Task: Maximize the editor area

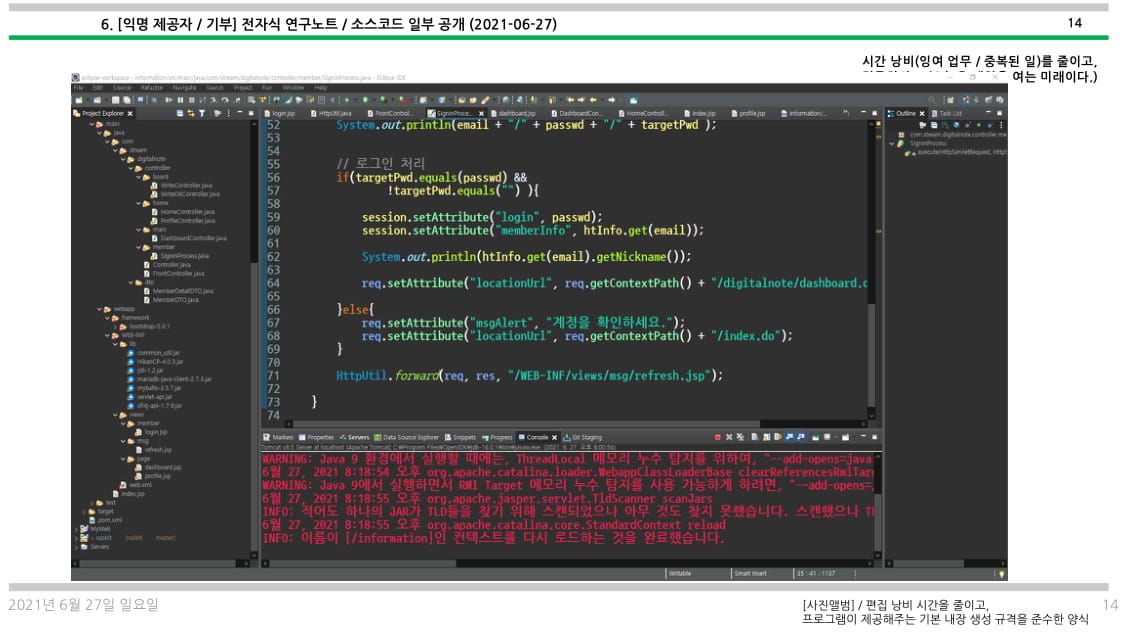Action: click(x=875, y=113)
